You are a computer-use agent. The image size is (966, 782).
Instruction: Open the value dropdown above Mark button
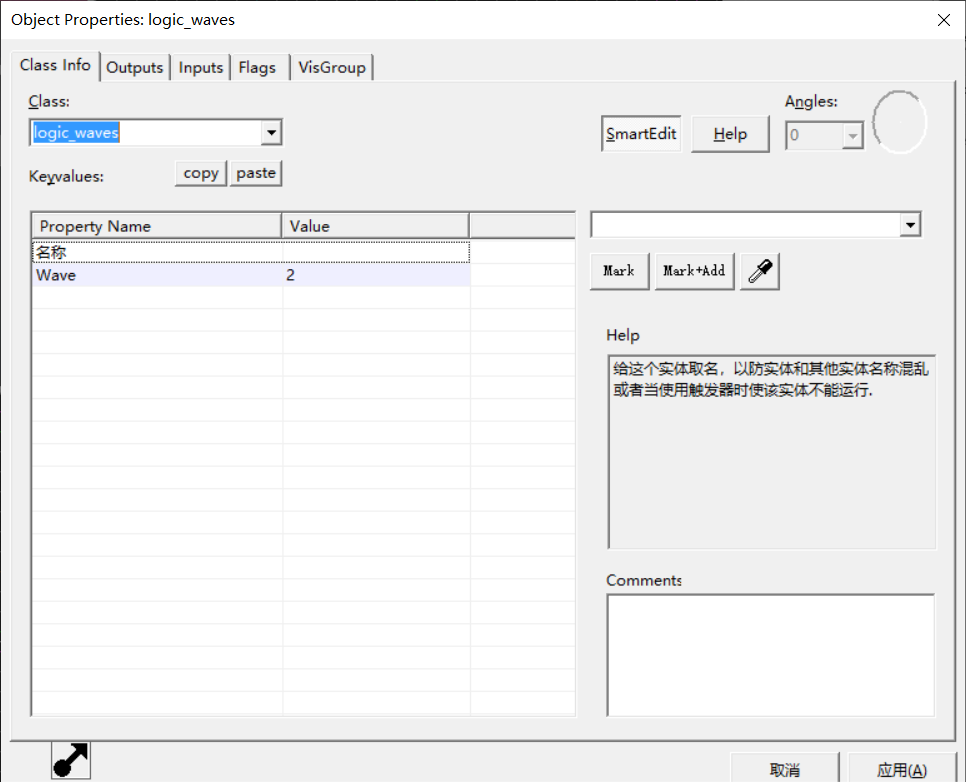pos(909,225)
